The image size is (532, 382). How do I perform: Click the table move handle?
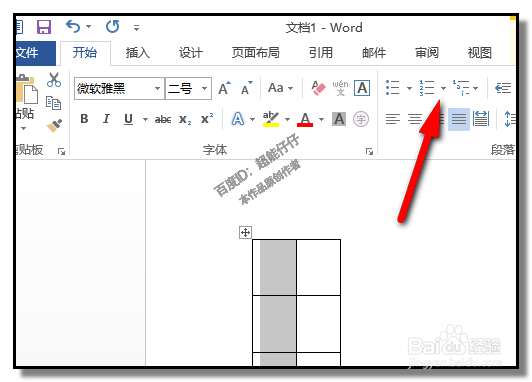click(x=245, y=233)
